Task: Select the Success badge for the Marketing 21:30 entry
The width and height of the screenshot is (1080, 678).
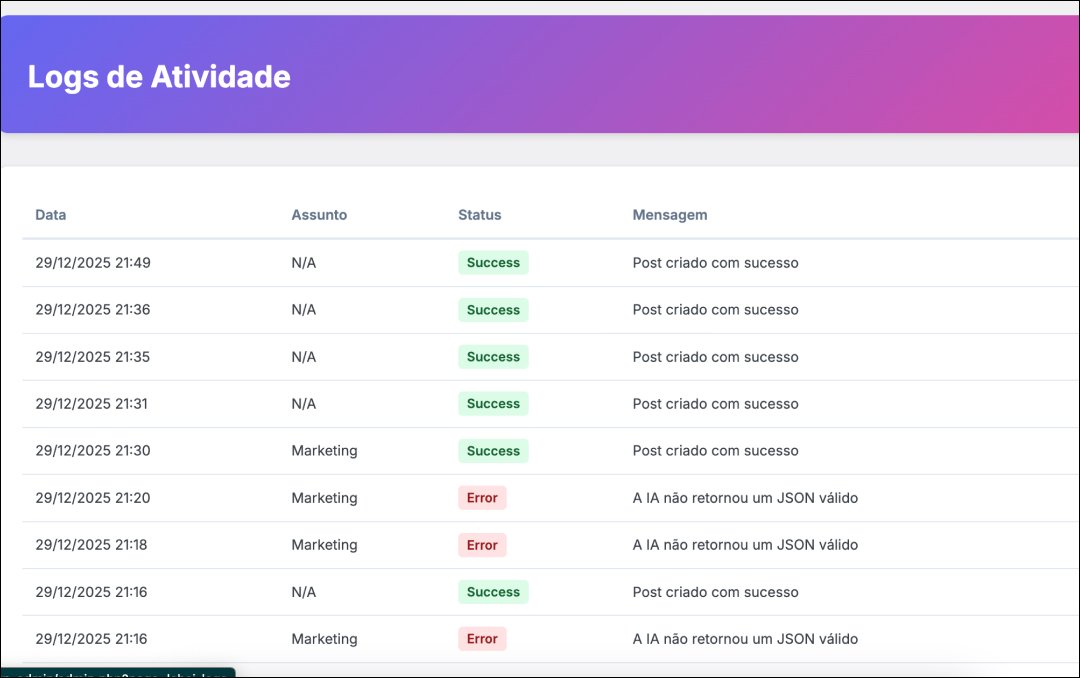Action: 492,451
